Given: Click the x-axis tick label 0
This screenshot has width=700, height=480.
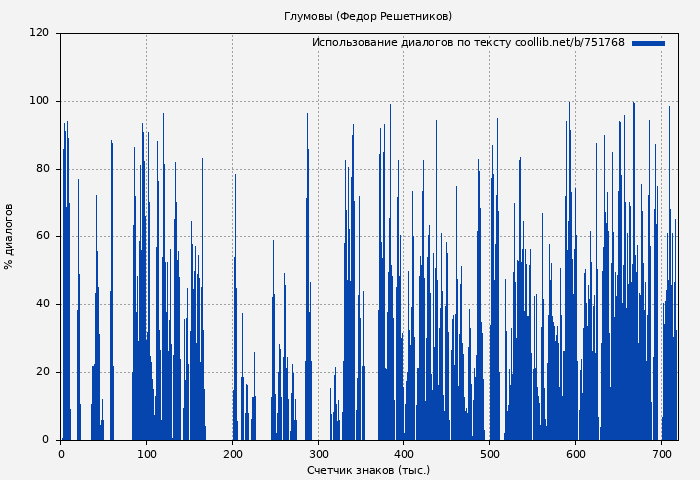Looking at the screenshot, I should pyautogui.click(x=61, y=454).
